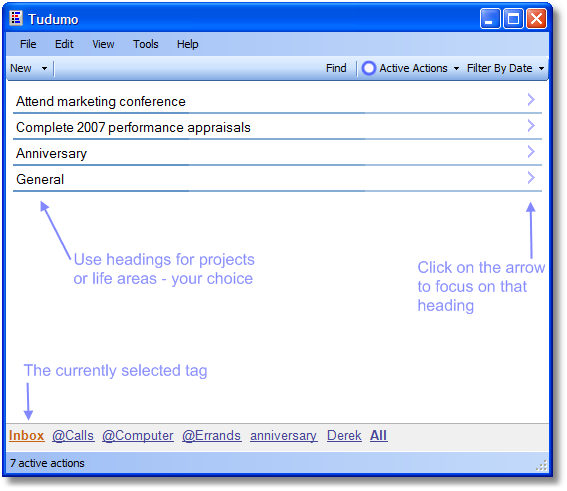Screen dimensions: 567x491
Task: Open the Help menu
Action: (187, 44)
